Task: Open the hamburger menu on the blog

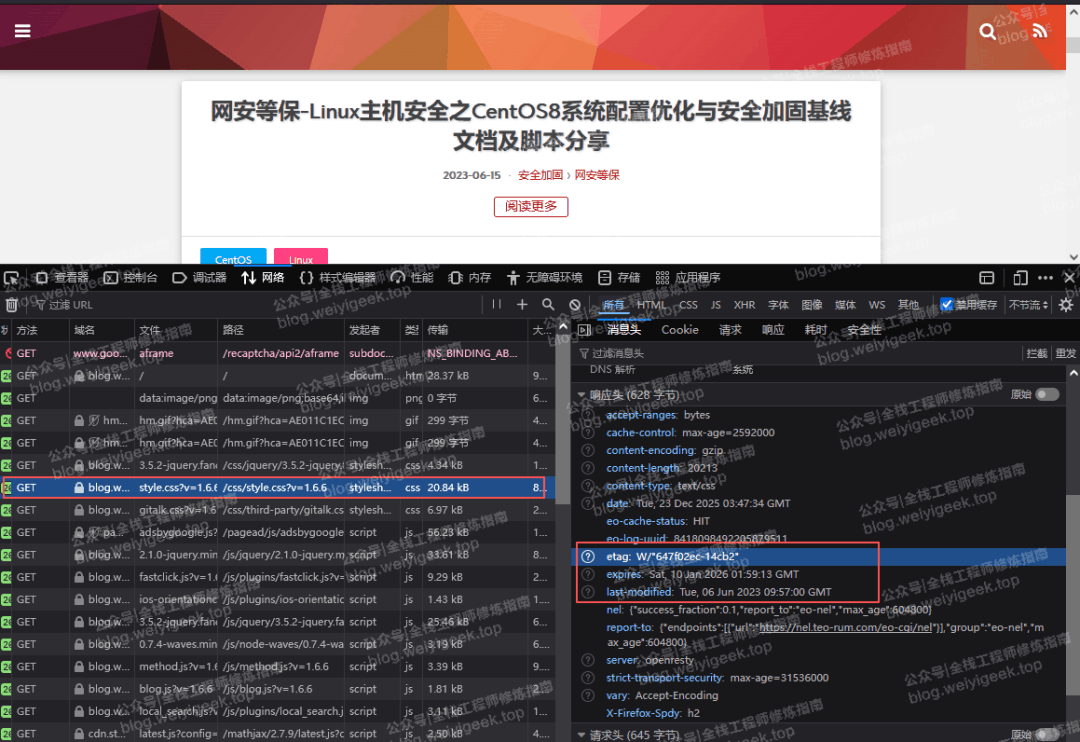Action: pos(22,31)
